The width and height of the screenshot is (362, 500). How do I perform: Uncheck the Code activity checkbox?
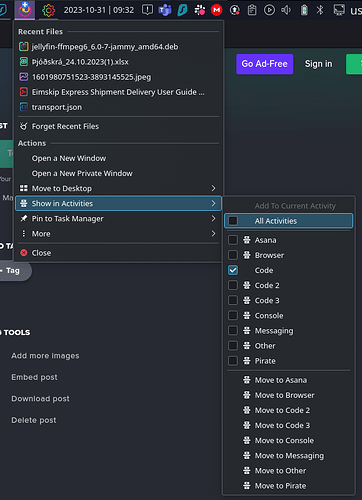(x=233, y=270)
